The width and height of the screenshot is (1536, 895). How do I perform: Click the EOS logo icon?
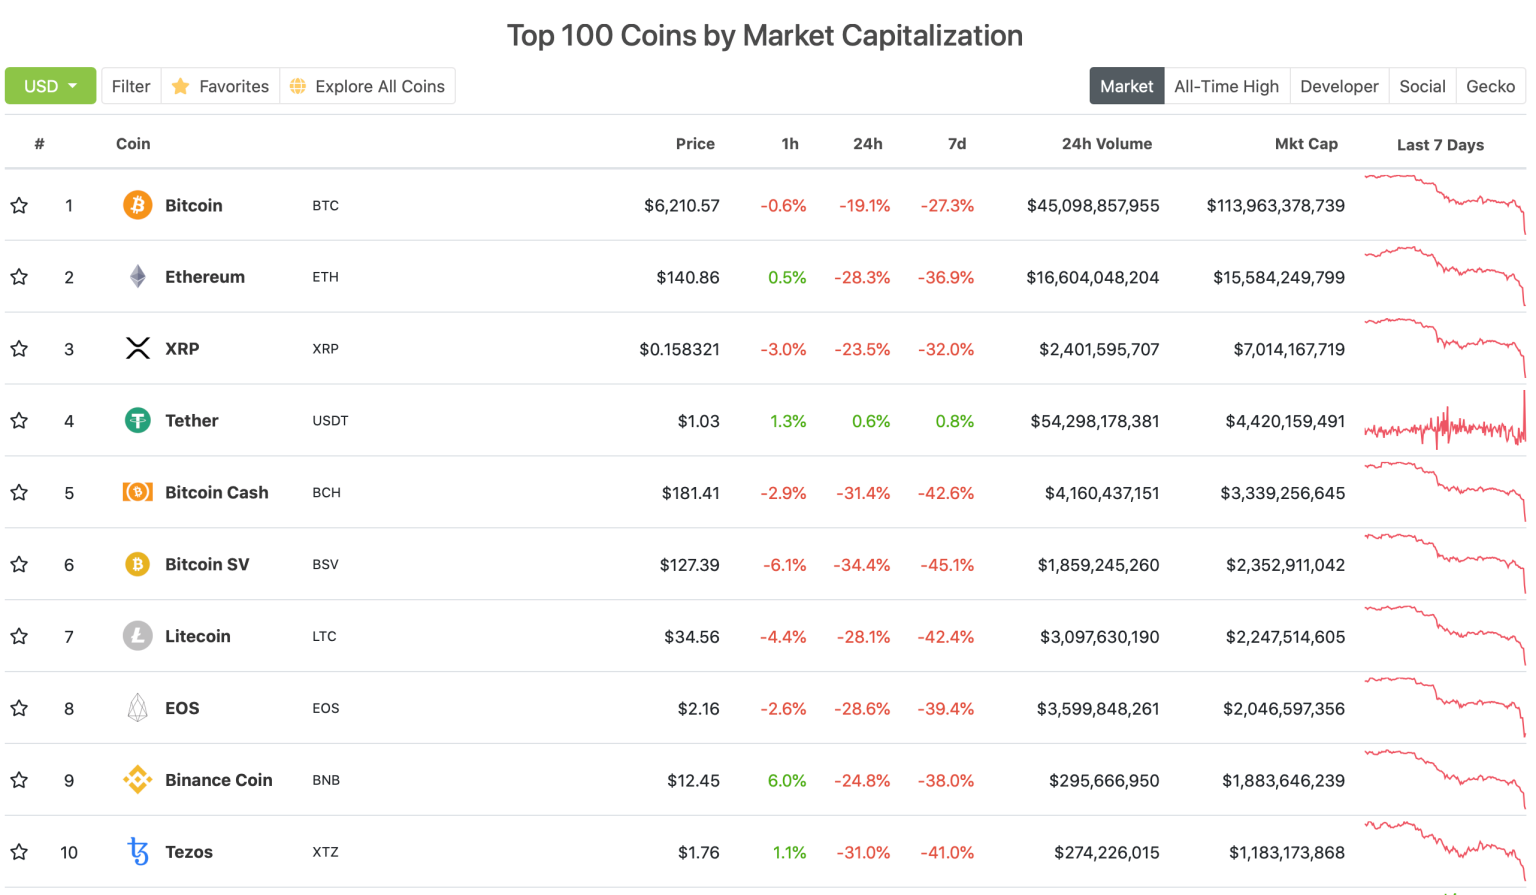137,708
